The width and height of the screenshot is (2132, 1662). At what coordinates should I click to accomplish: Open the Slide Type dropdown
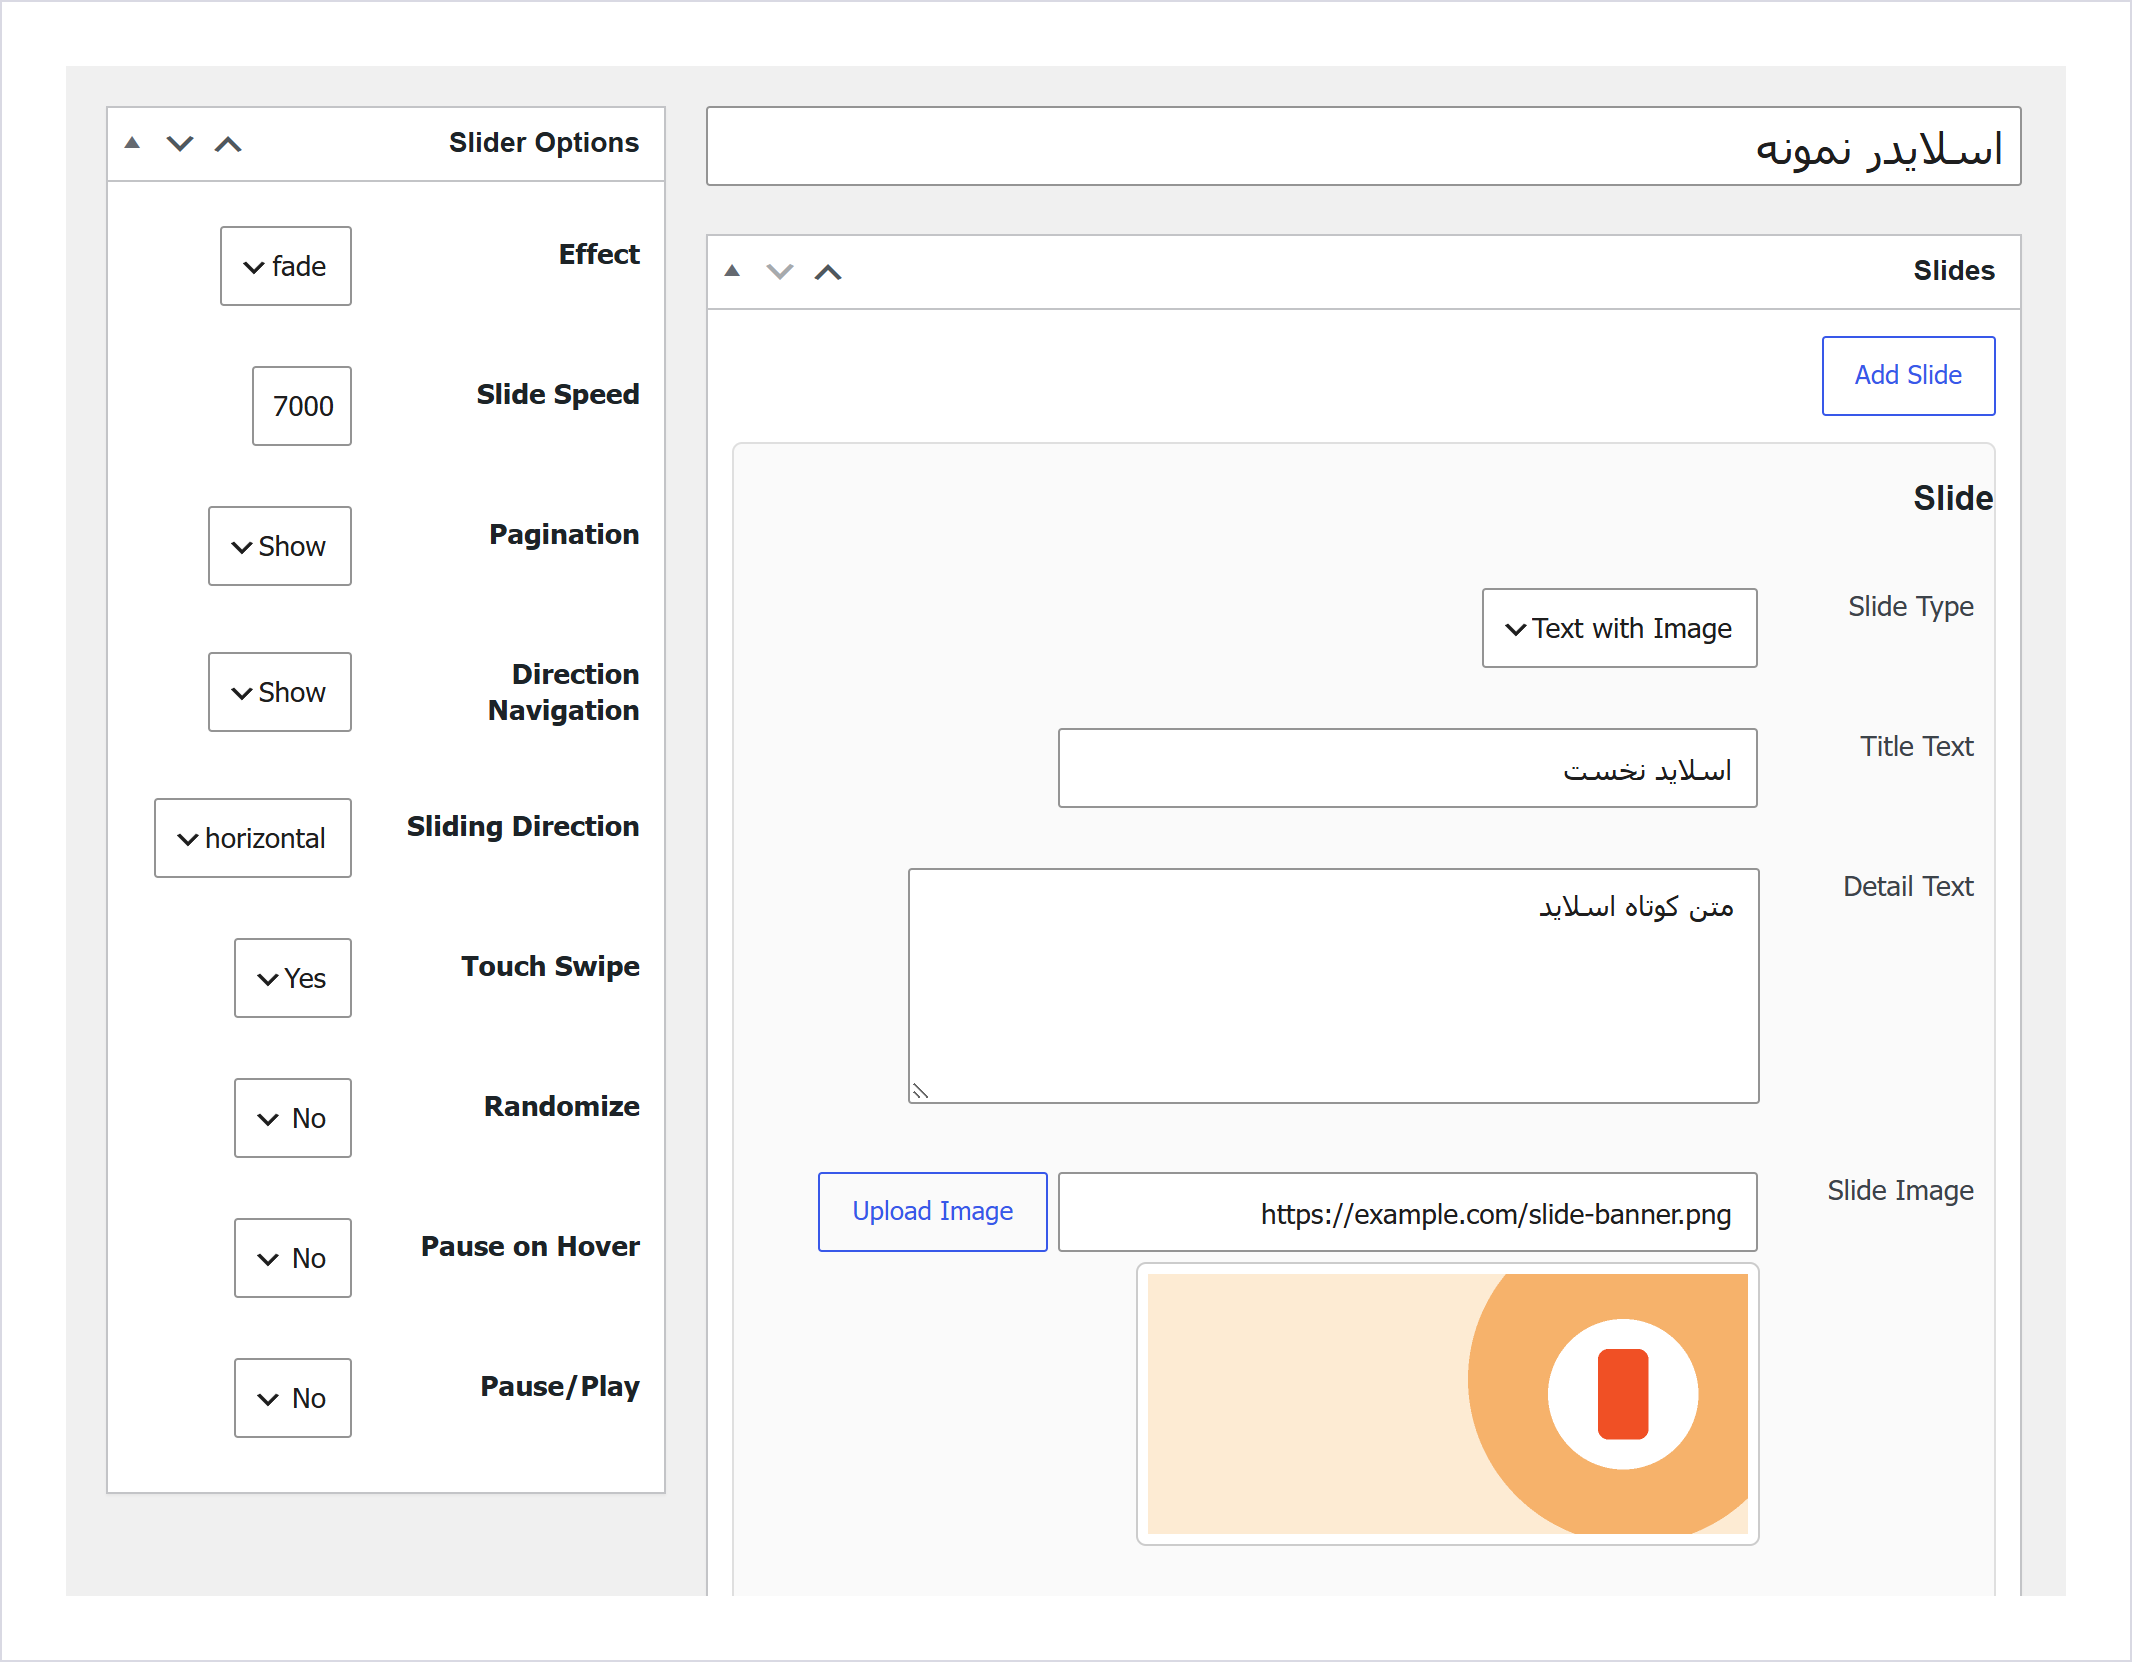(1620, 628)
